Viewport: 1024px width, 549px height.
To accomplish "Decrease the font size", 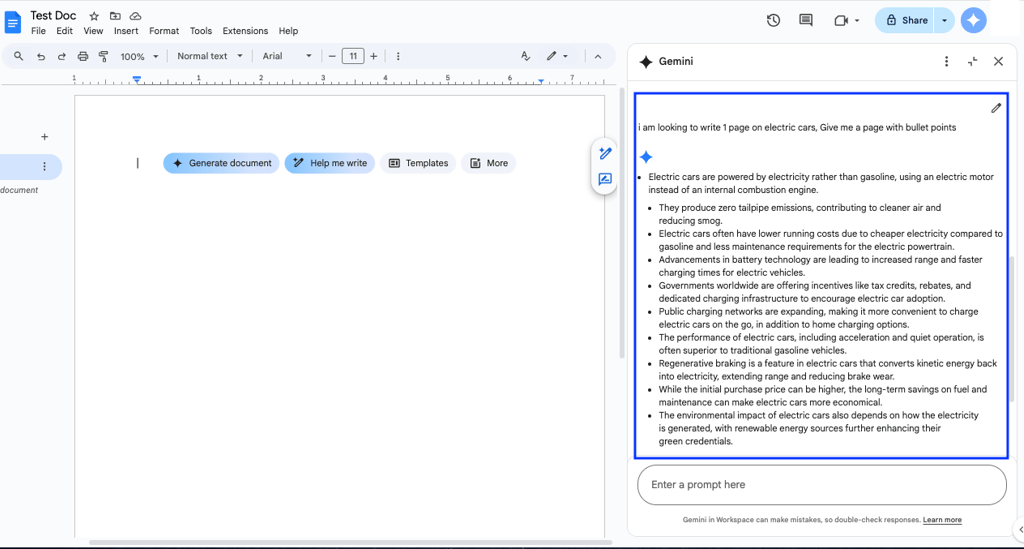I will [332, 56].
